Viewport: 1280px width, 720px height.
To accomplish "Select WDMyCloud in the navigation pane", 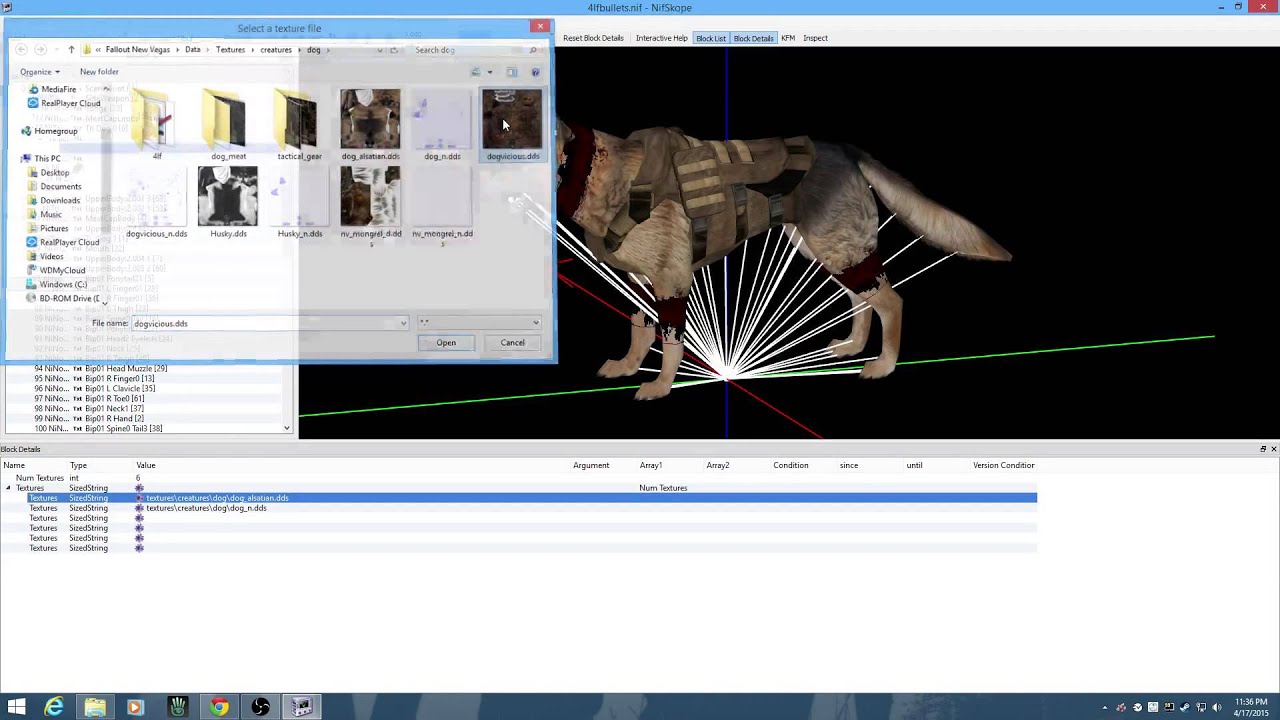I will coord(62,271).
